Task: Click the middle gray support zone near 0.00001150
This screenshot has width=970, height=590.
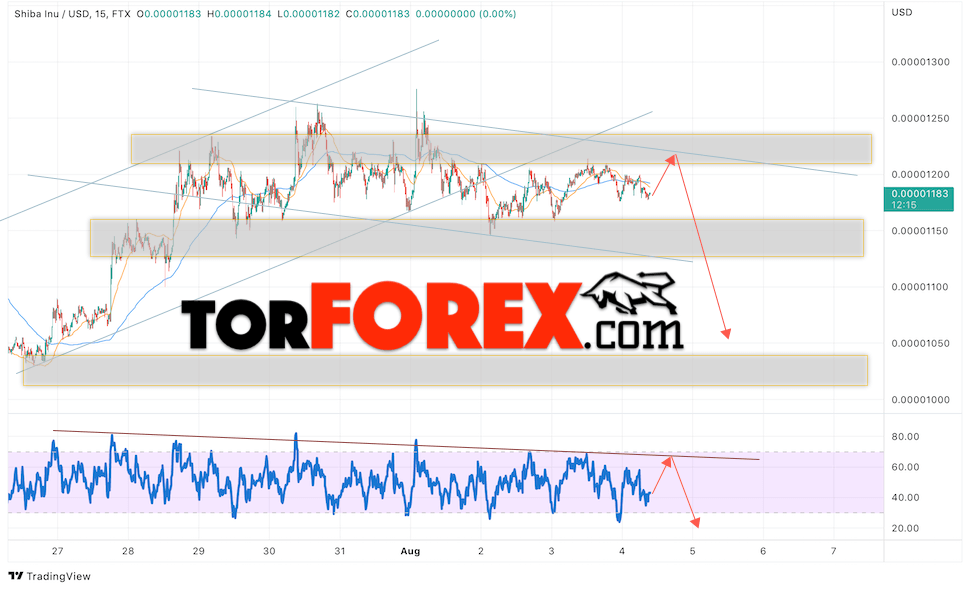Action: coord(477,237)
